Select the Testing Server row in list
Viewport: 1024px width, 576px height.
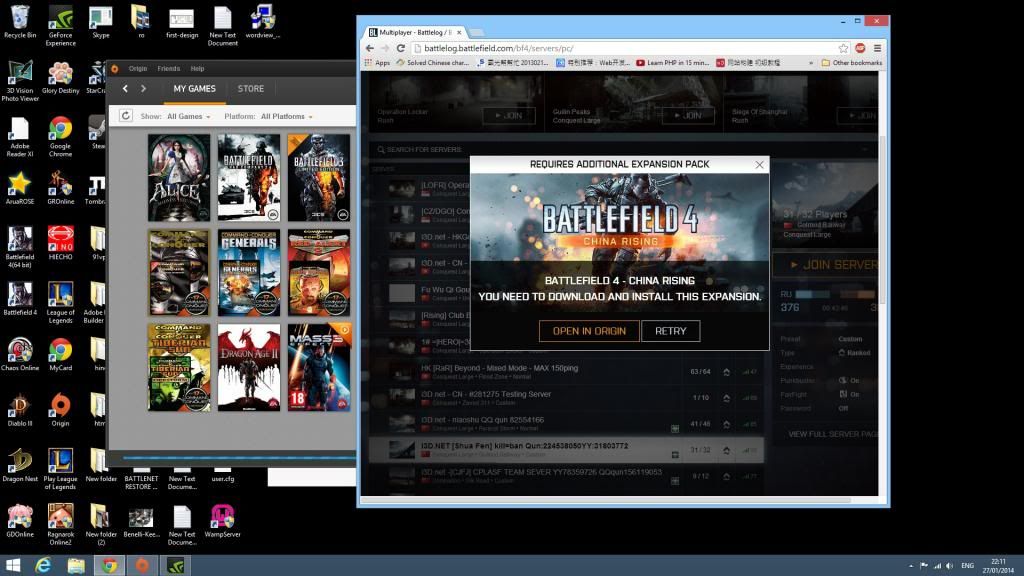pyautogui.click(x=566, y=398)
